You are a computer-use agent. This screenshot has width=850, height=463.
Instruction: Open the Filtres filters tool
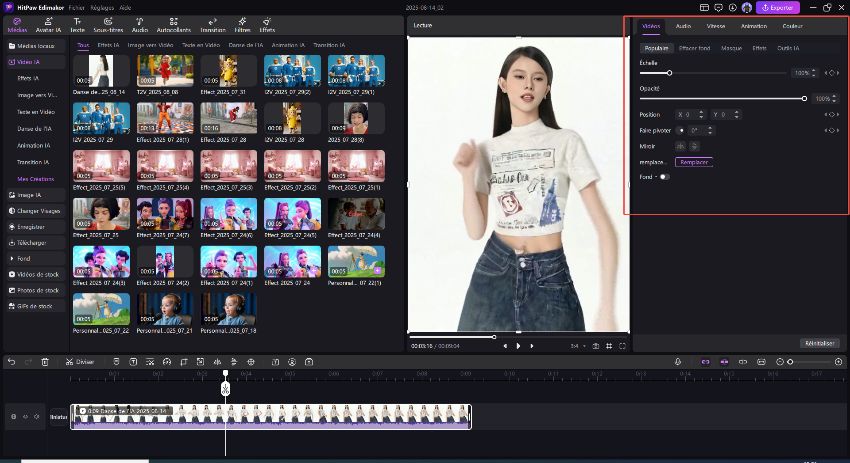coord(242,25)
